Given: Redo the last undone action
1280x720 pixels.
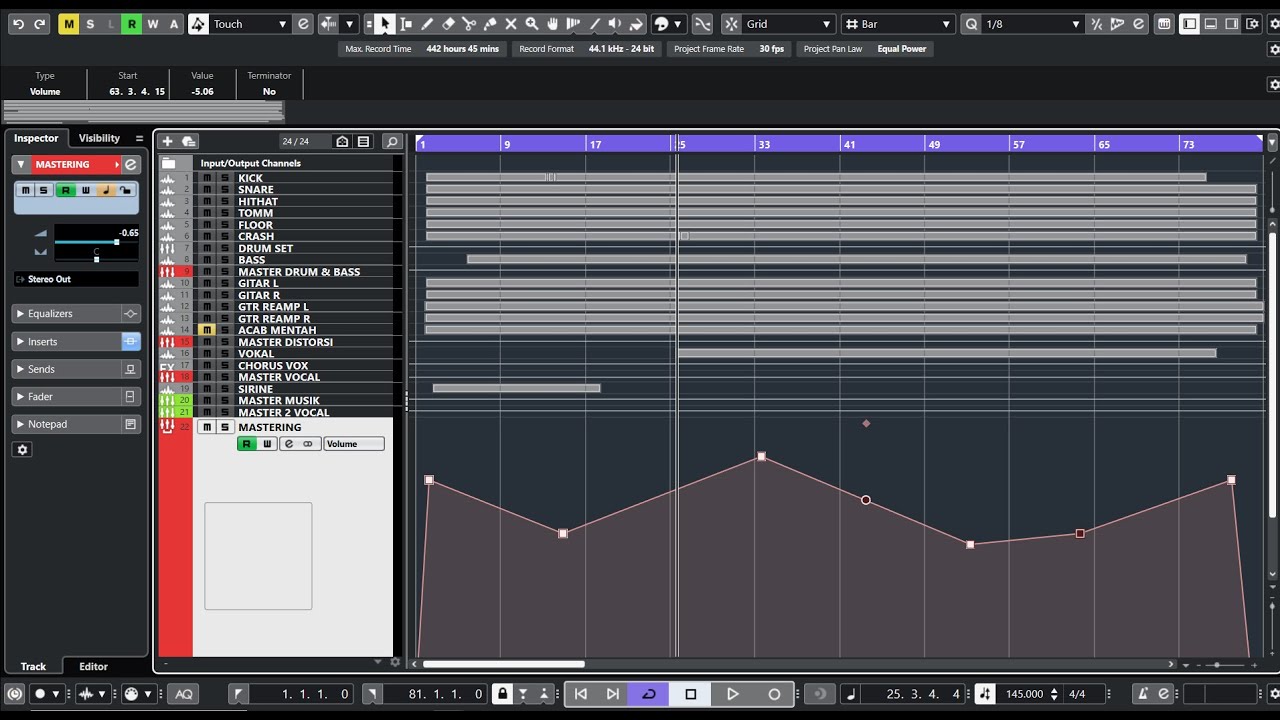Looking at the screenshot, I should (39, 24).
